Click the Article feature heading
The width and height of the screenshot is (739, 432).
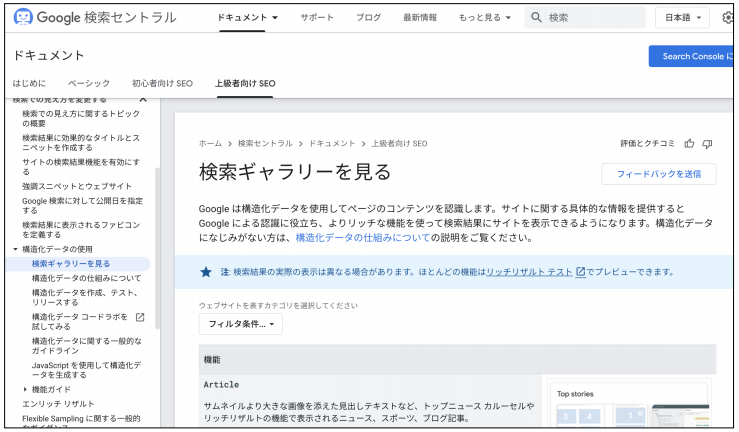coord(221,385)
